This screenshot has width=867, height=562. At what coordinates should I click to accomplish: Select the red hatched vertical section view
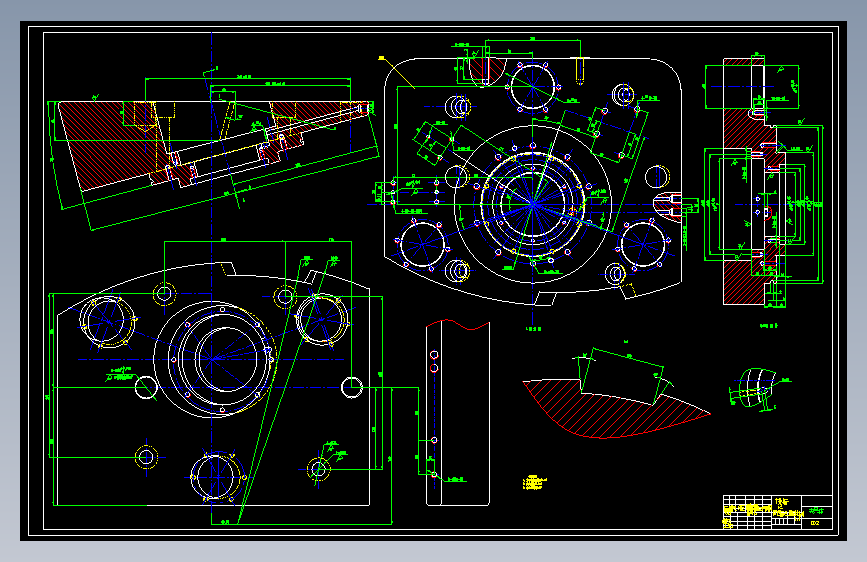(763, 180)
